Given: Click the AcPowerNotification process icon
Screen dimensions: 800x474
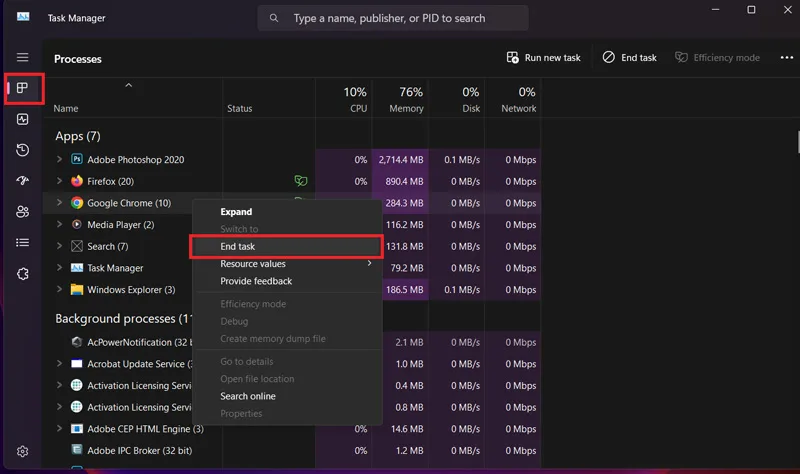Looking at the screenshot, I should click(77, 342).
